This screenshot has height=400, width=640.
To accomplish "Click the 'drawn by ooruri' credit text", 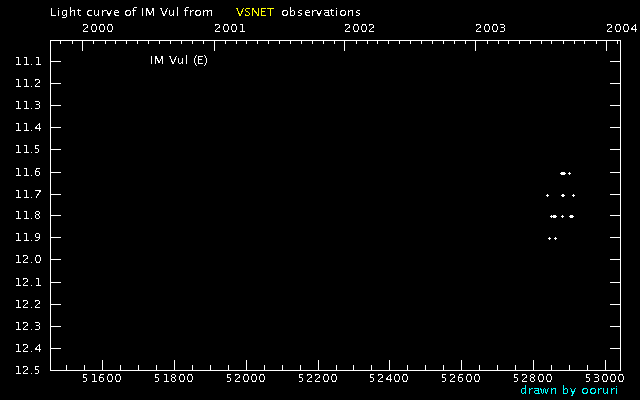I will coord(569,390).
